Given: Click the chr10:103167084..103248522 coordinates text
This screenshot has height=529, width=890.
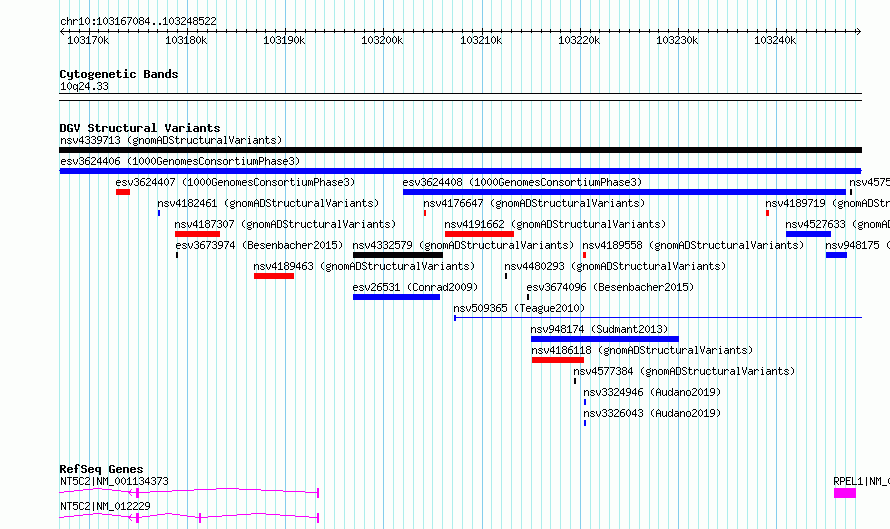Looking at the screenshot, I should click(138, 22).
